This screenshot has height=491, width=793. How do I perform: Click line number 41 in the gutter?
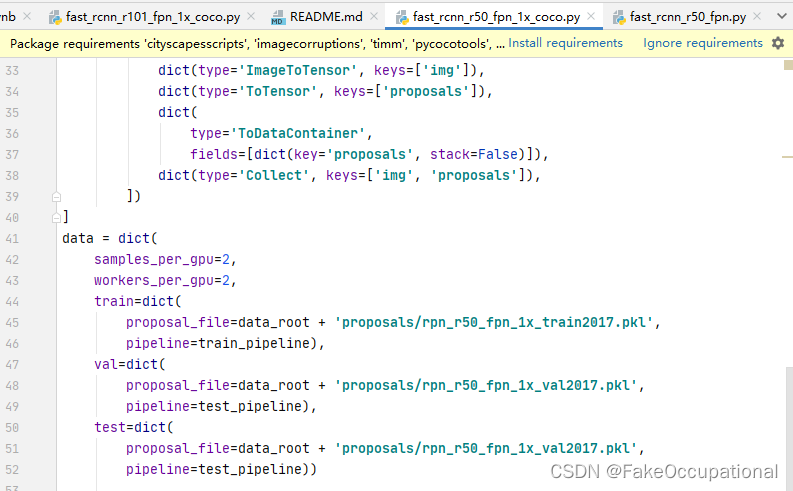12,239
